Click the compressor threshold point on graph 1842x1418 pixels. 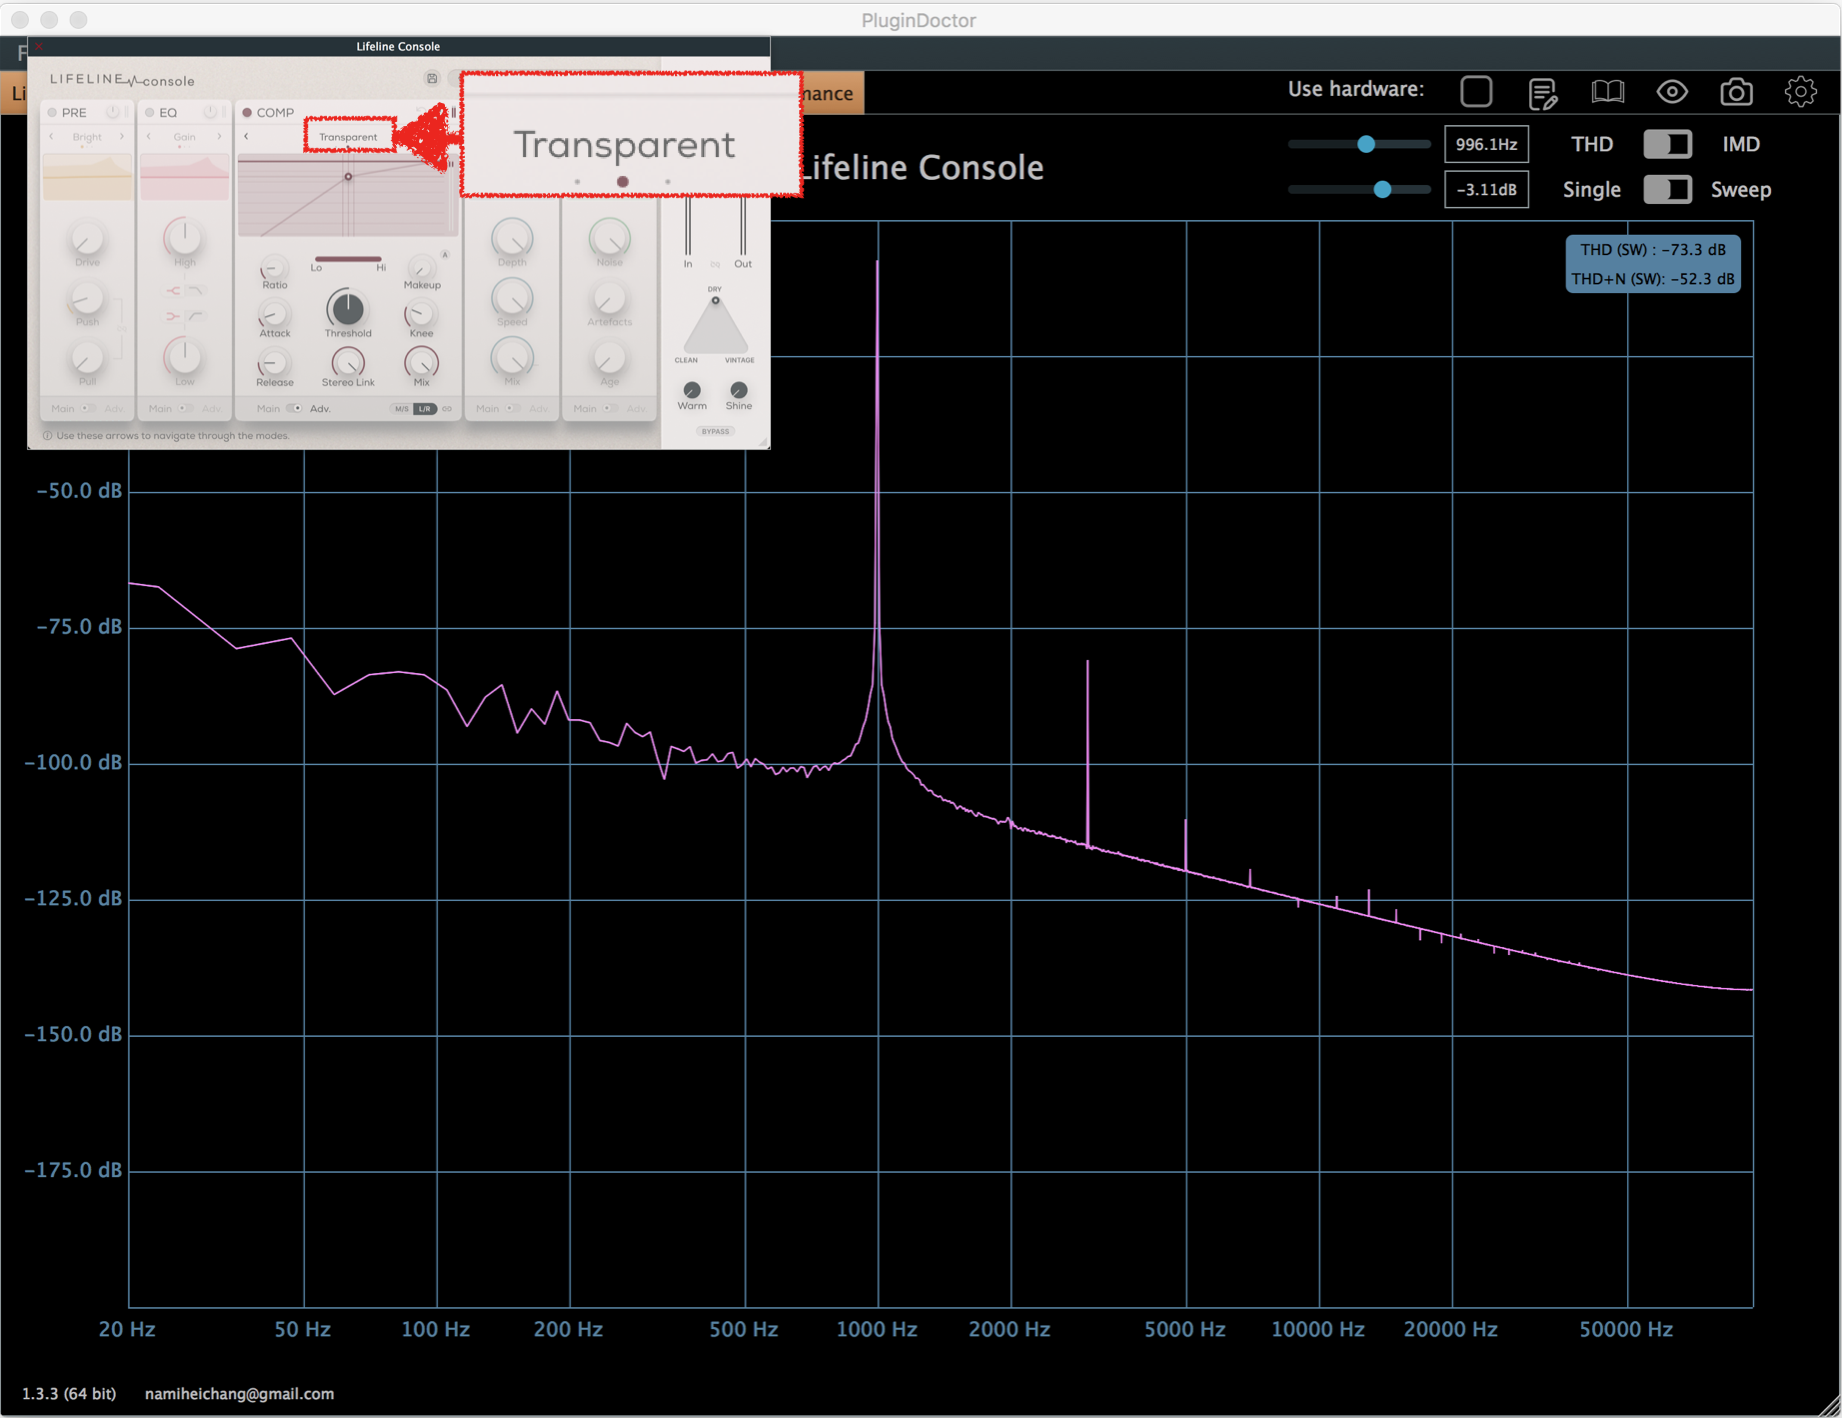(x=348, y=177)
